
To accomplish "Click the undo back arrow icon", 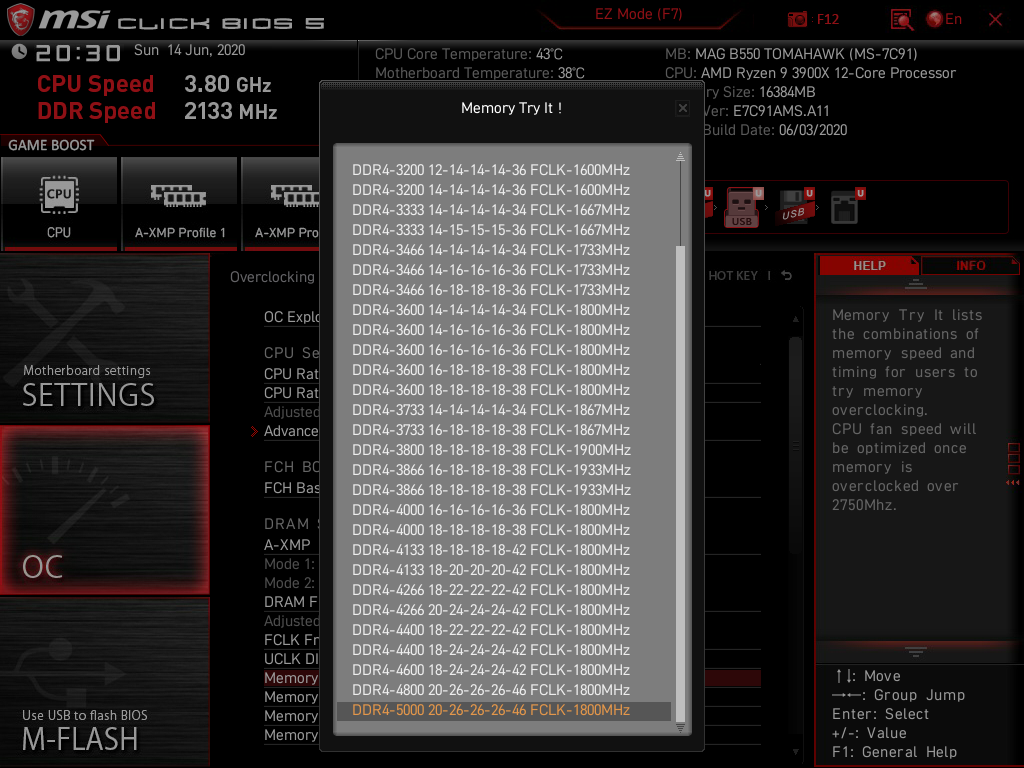I will point(786,276).
